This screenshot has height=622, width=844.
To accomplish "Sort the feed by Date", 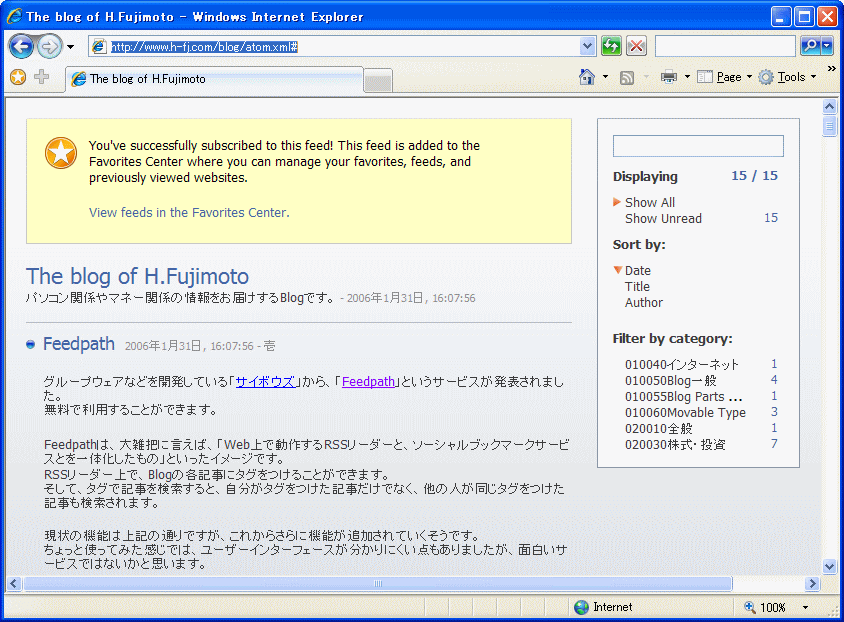I will click(637, 271).
